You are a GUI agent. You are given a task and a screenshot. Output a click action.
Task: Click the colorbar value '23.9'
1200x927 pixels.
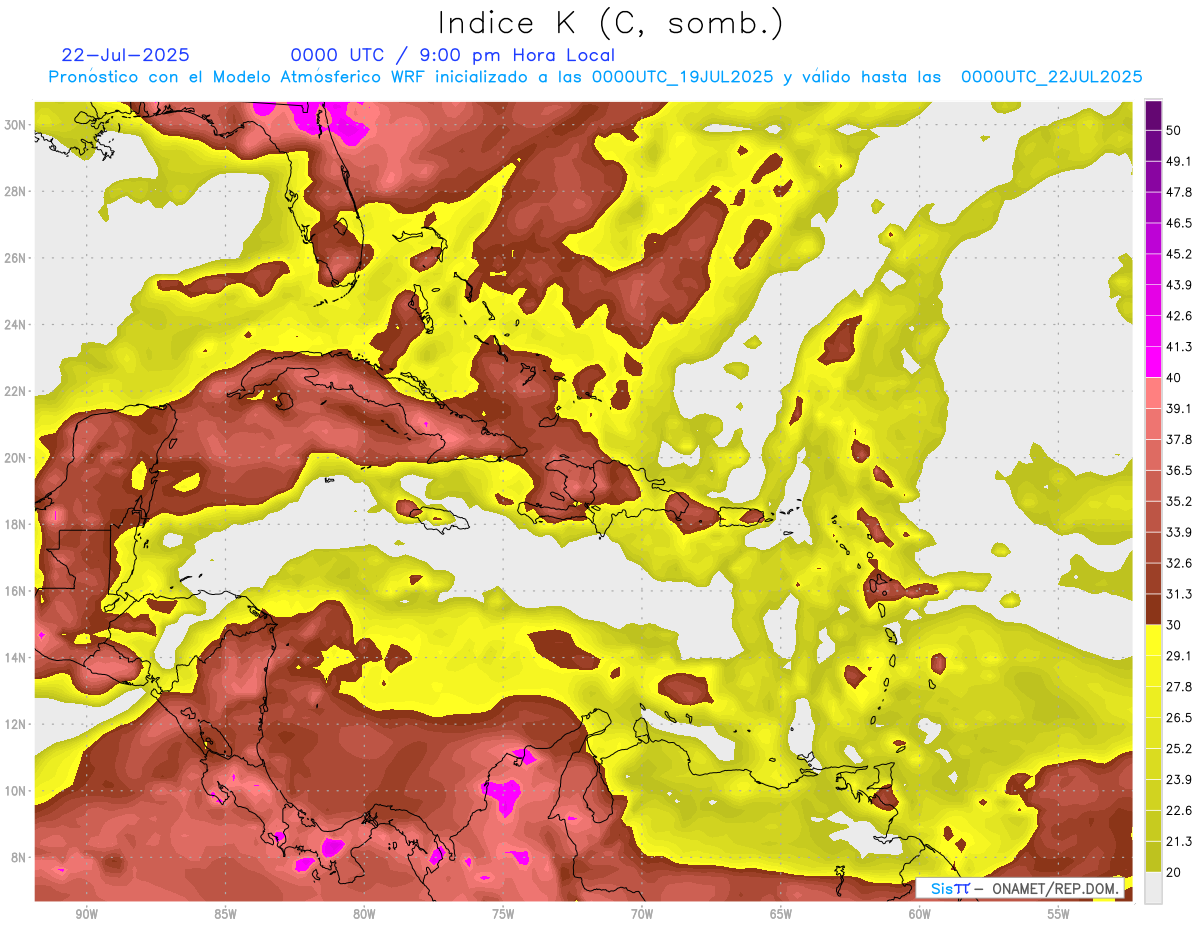[1179, 780]
